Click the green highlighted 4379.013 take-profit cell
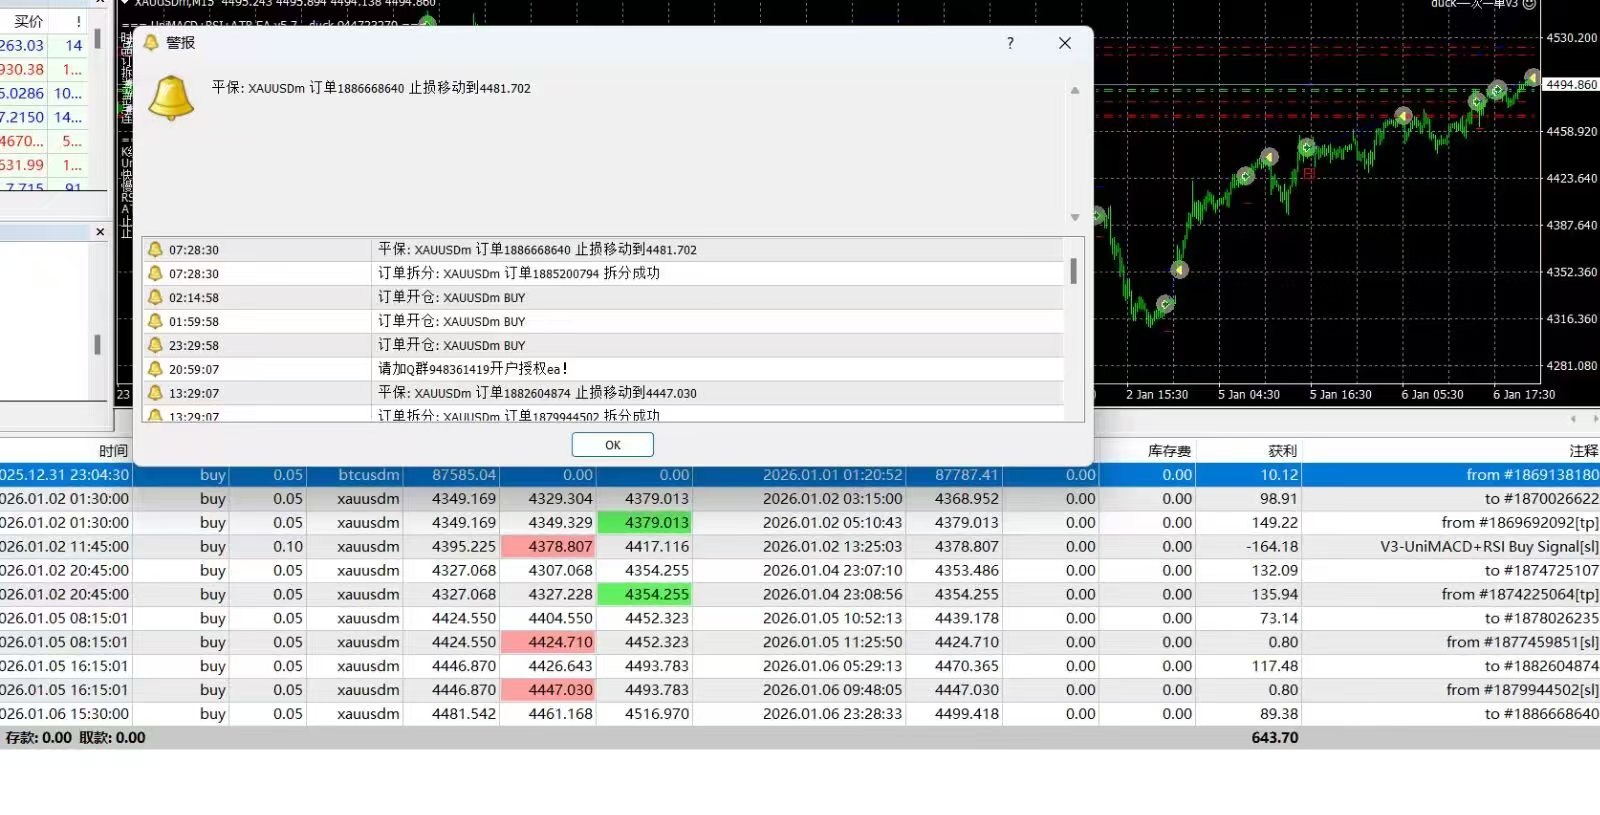The height and width of the screenshot is (815, 1600). point(645,523)
